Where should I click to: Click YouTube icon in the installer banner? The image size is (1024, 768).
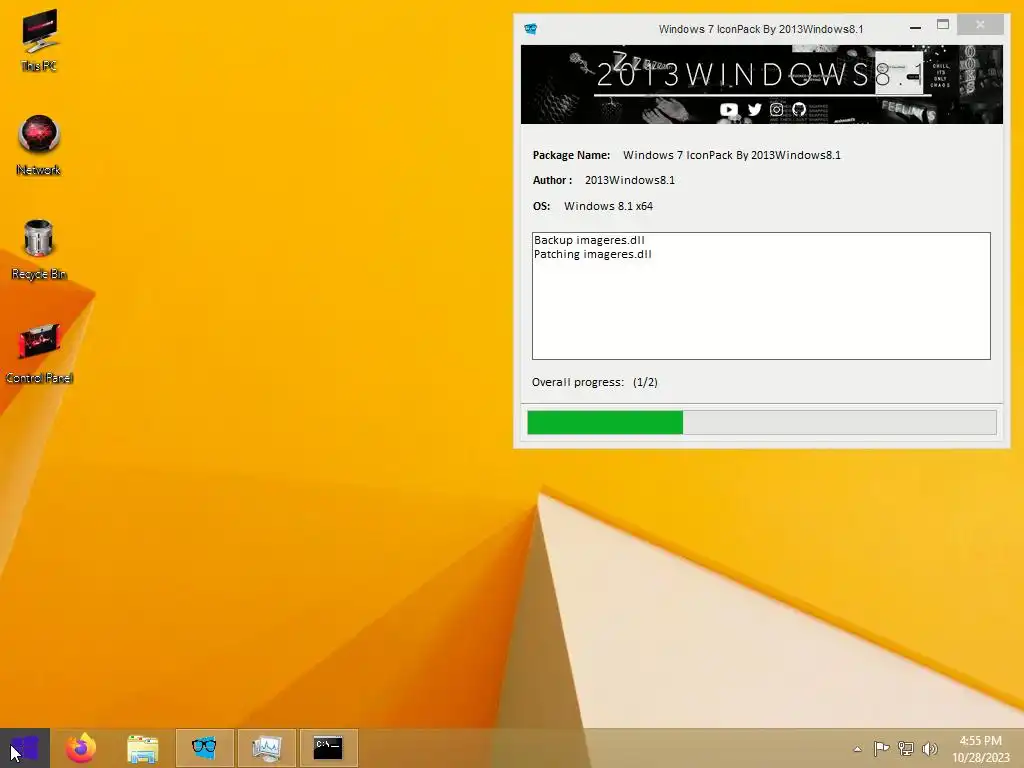[729, 110]
